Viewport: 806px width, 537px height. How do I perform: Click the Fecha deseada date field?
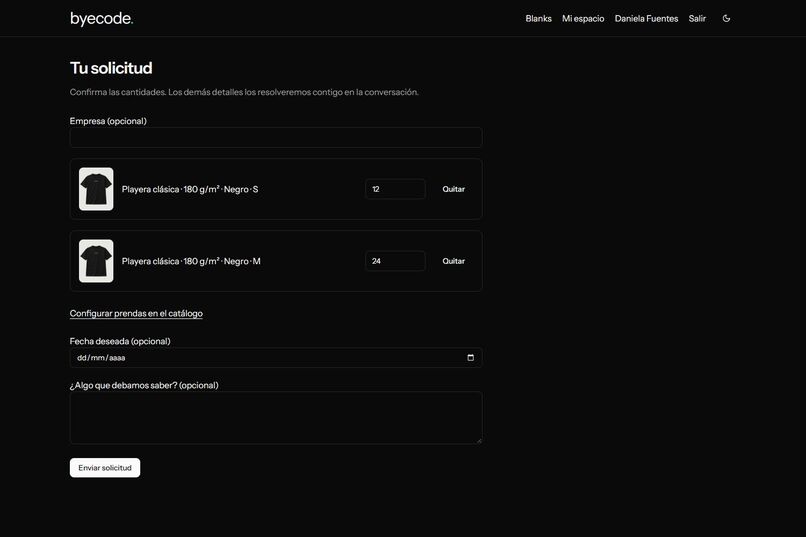click(276, 358)
